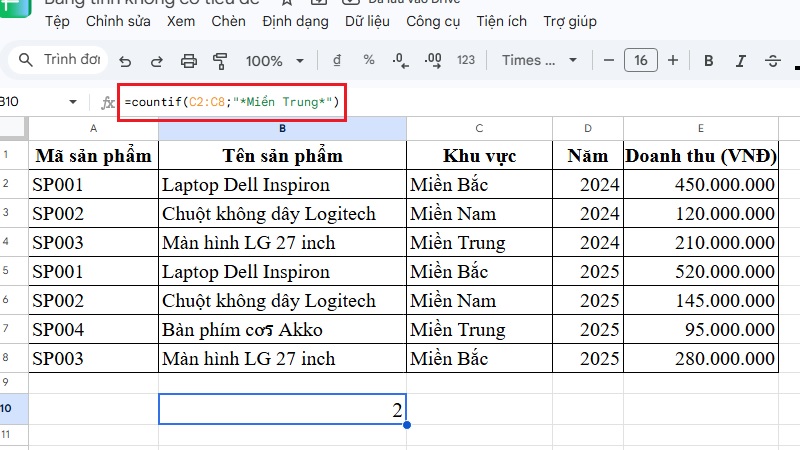Open the Định dạng menu
This screenshot has width=800, height=450.
295,21
